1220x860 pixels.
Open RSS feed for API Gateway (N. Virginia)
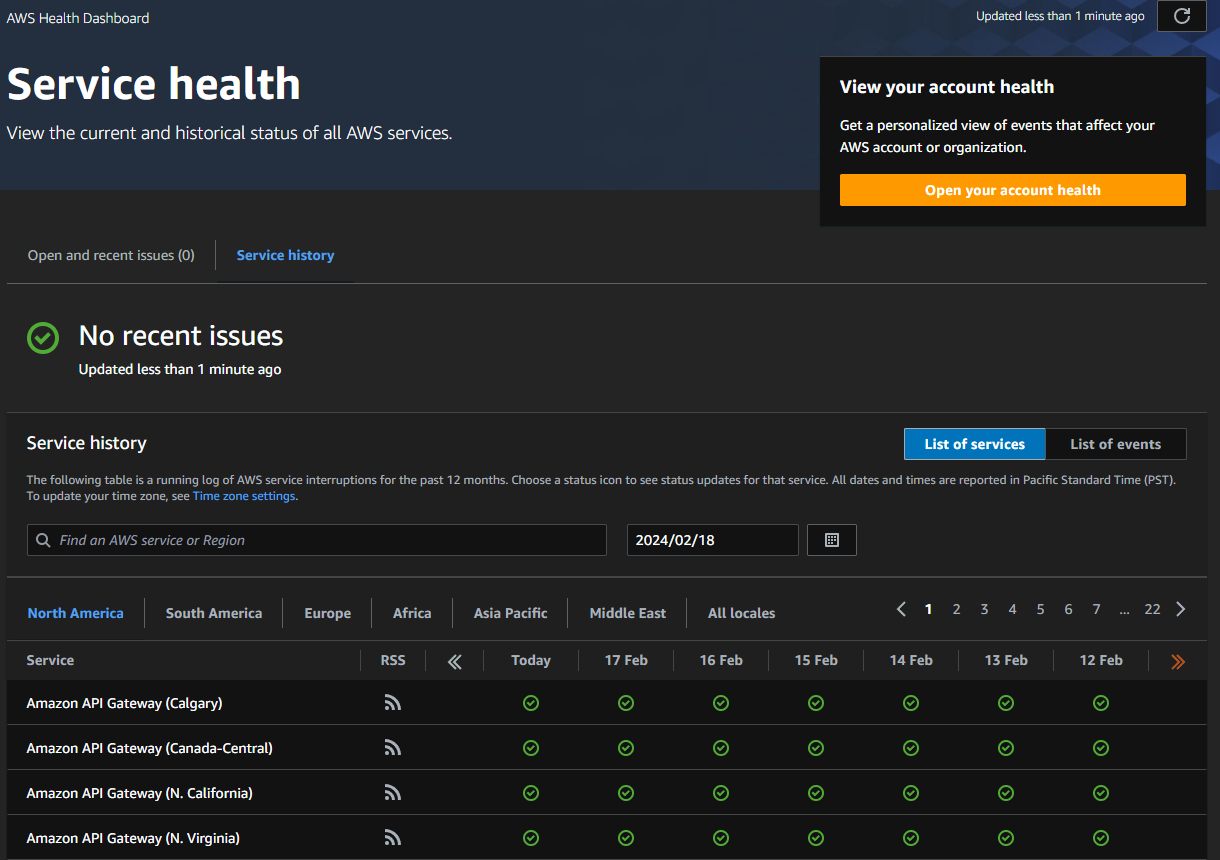click(x=393, y=838)
